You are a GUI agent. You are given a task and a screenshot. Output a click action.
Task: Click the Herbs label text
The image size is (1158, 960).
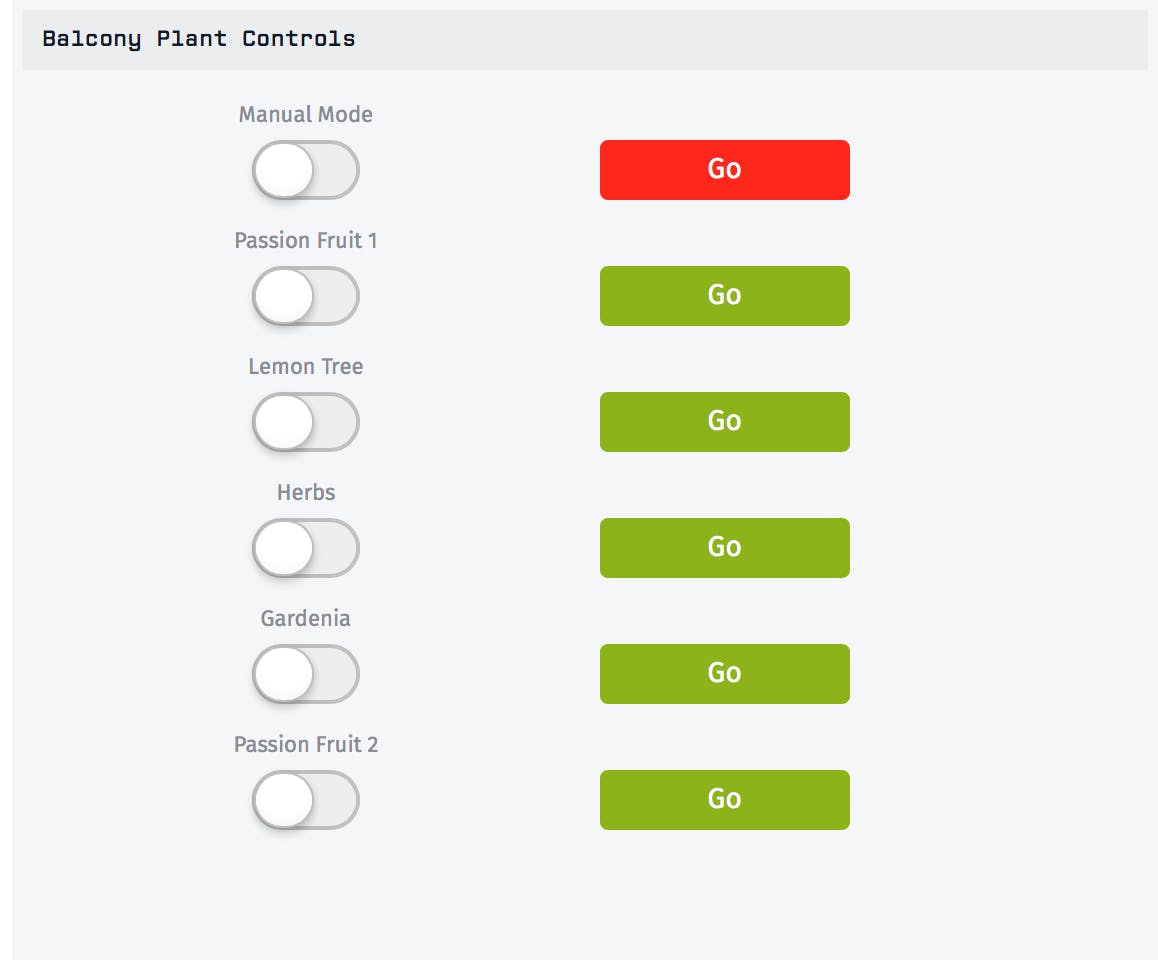[x=305, y=493]
